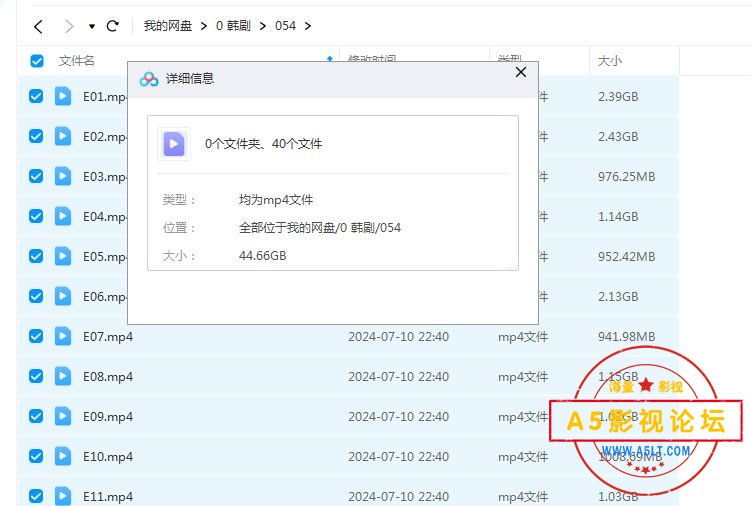The image size is (751, 506).
Task: Expand the chevron after 0 韩剧
Action: coord(262,26)
